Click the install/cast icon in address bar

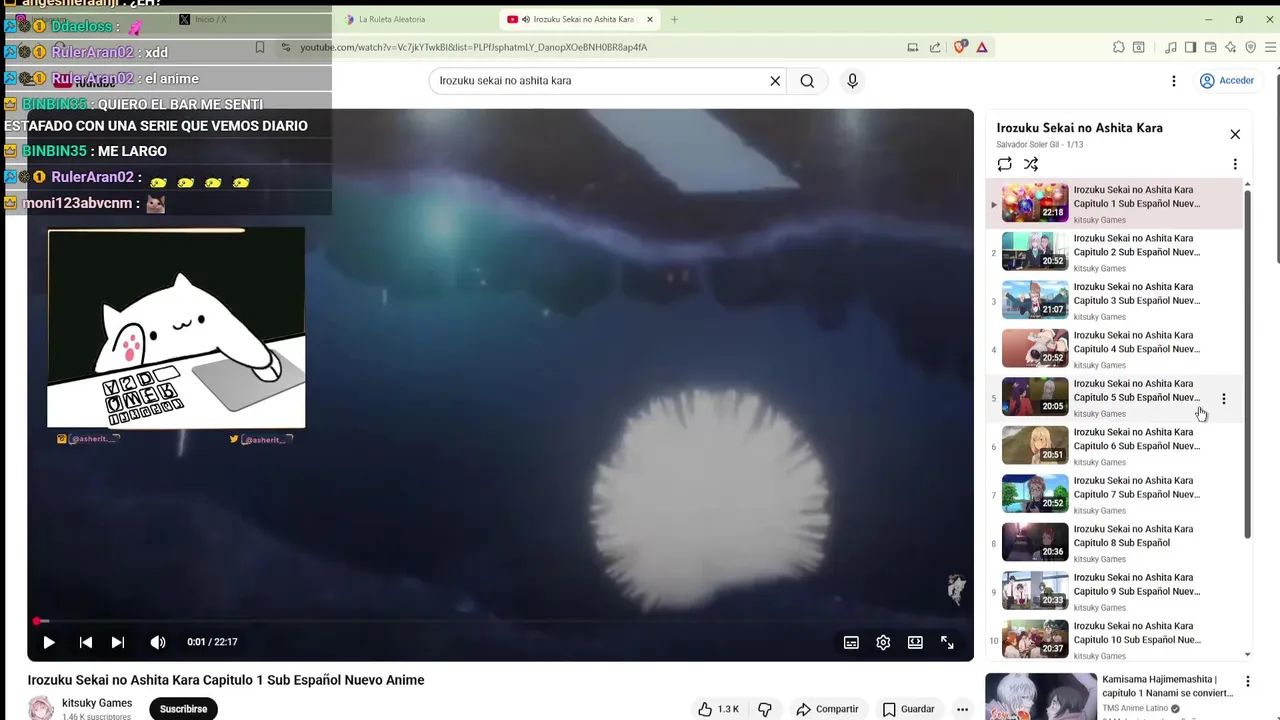click(913, 47)
